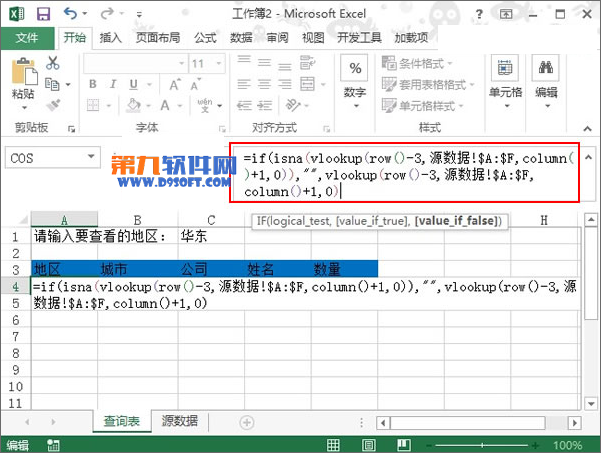Switch to the 源数据 sheet tab

point(179,421)
